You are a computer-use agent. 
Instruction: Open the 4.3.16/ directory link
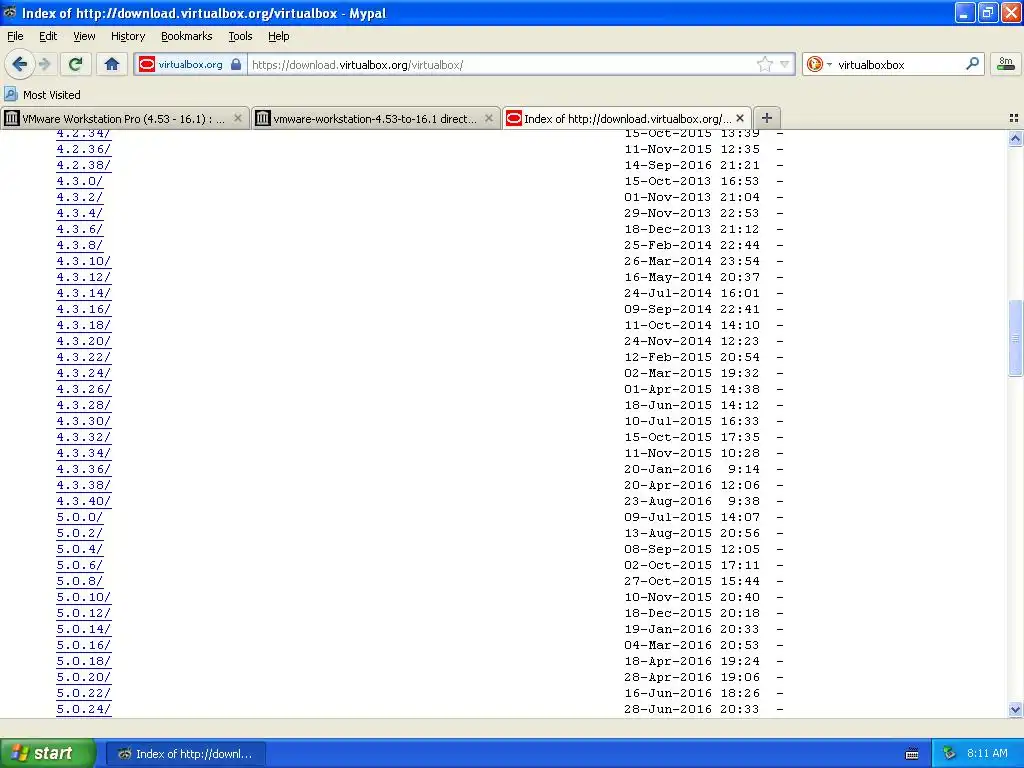(84, 310)
